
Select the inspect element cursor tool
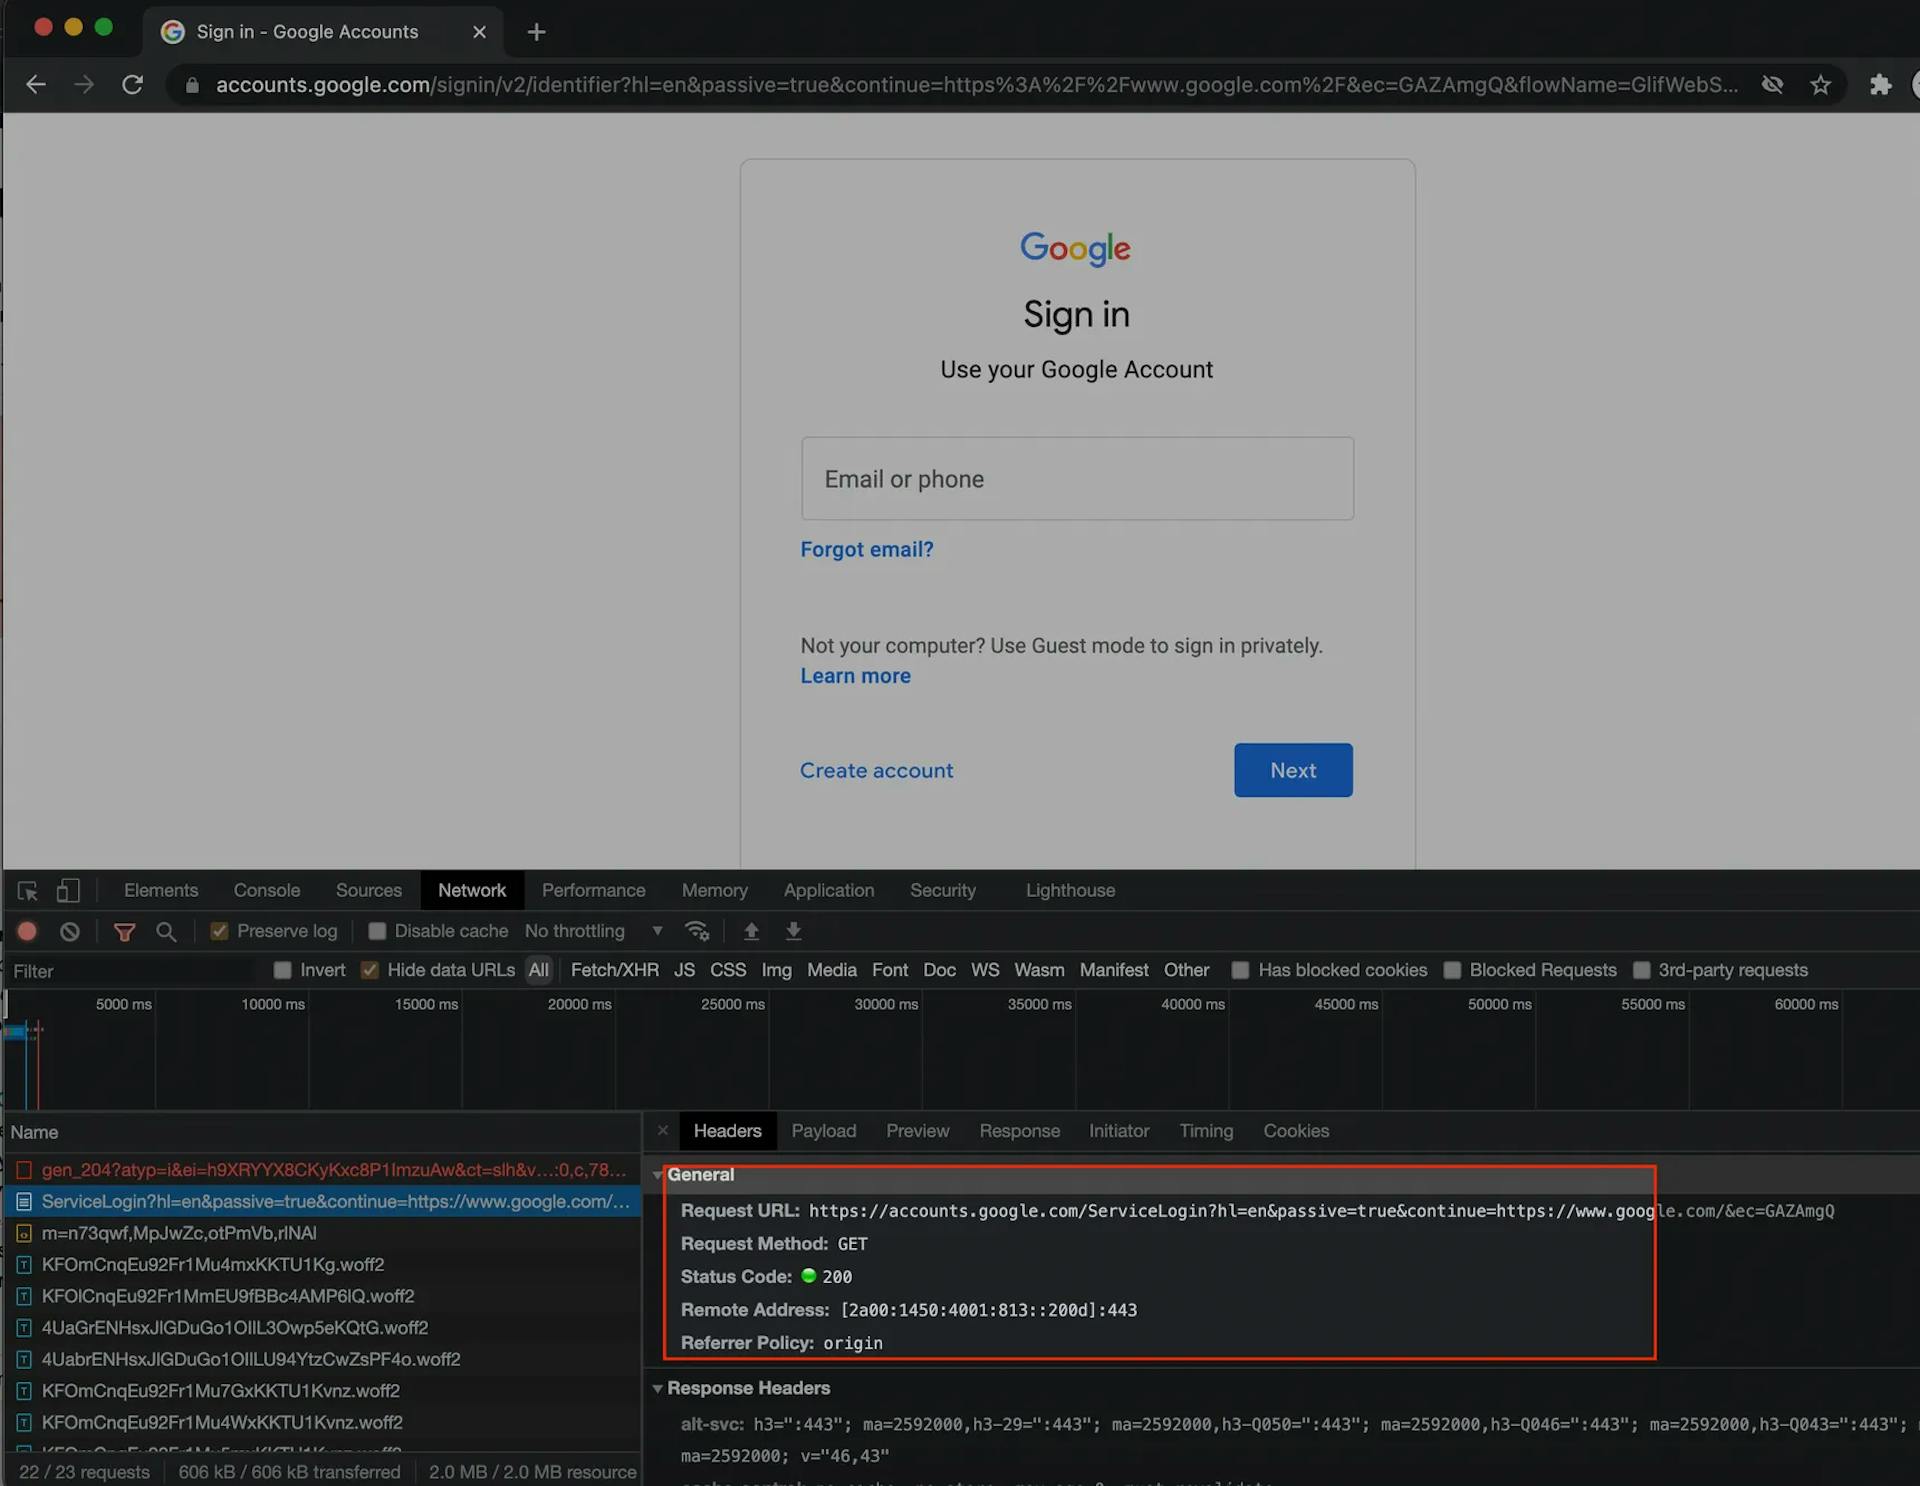25,890
